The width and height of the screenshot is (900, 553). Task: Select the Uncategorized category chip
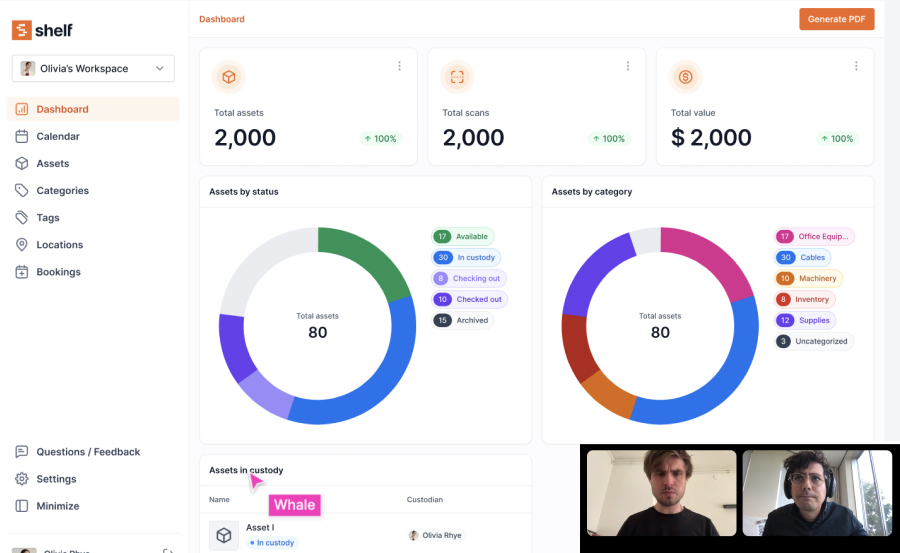[814, 341]
